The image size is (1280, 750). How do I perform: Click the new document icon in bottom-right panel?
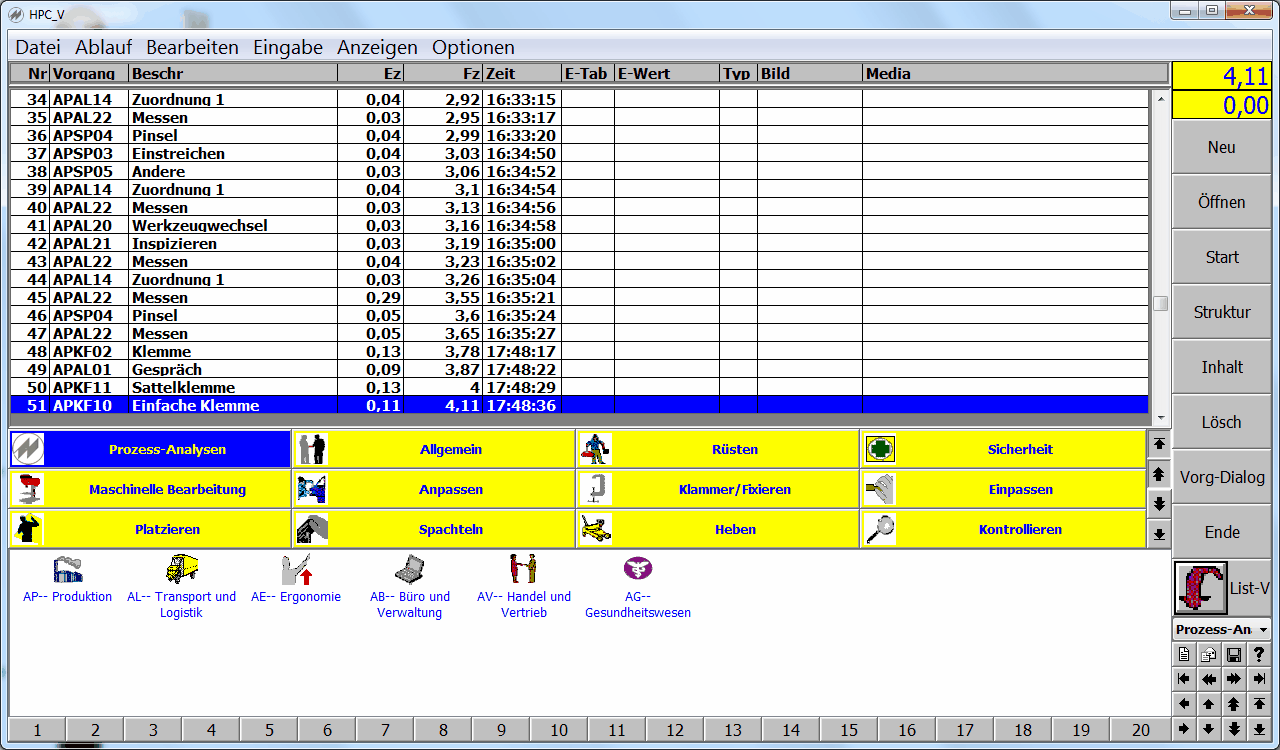coord(1184,655)
